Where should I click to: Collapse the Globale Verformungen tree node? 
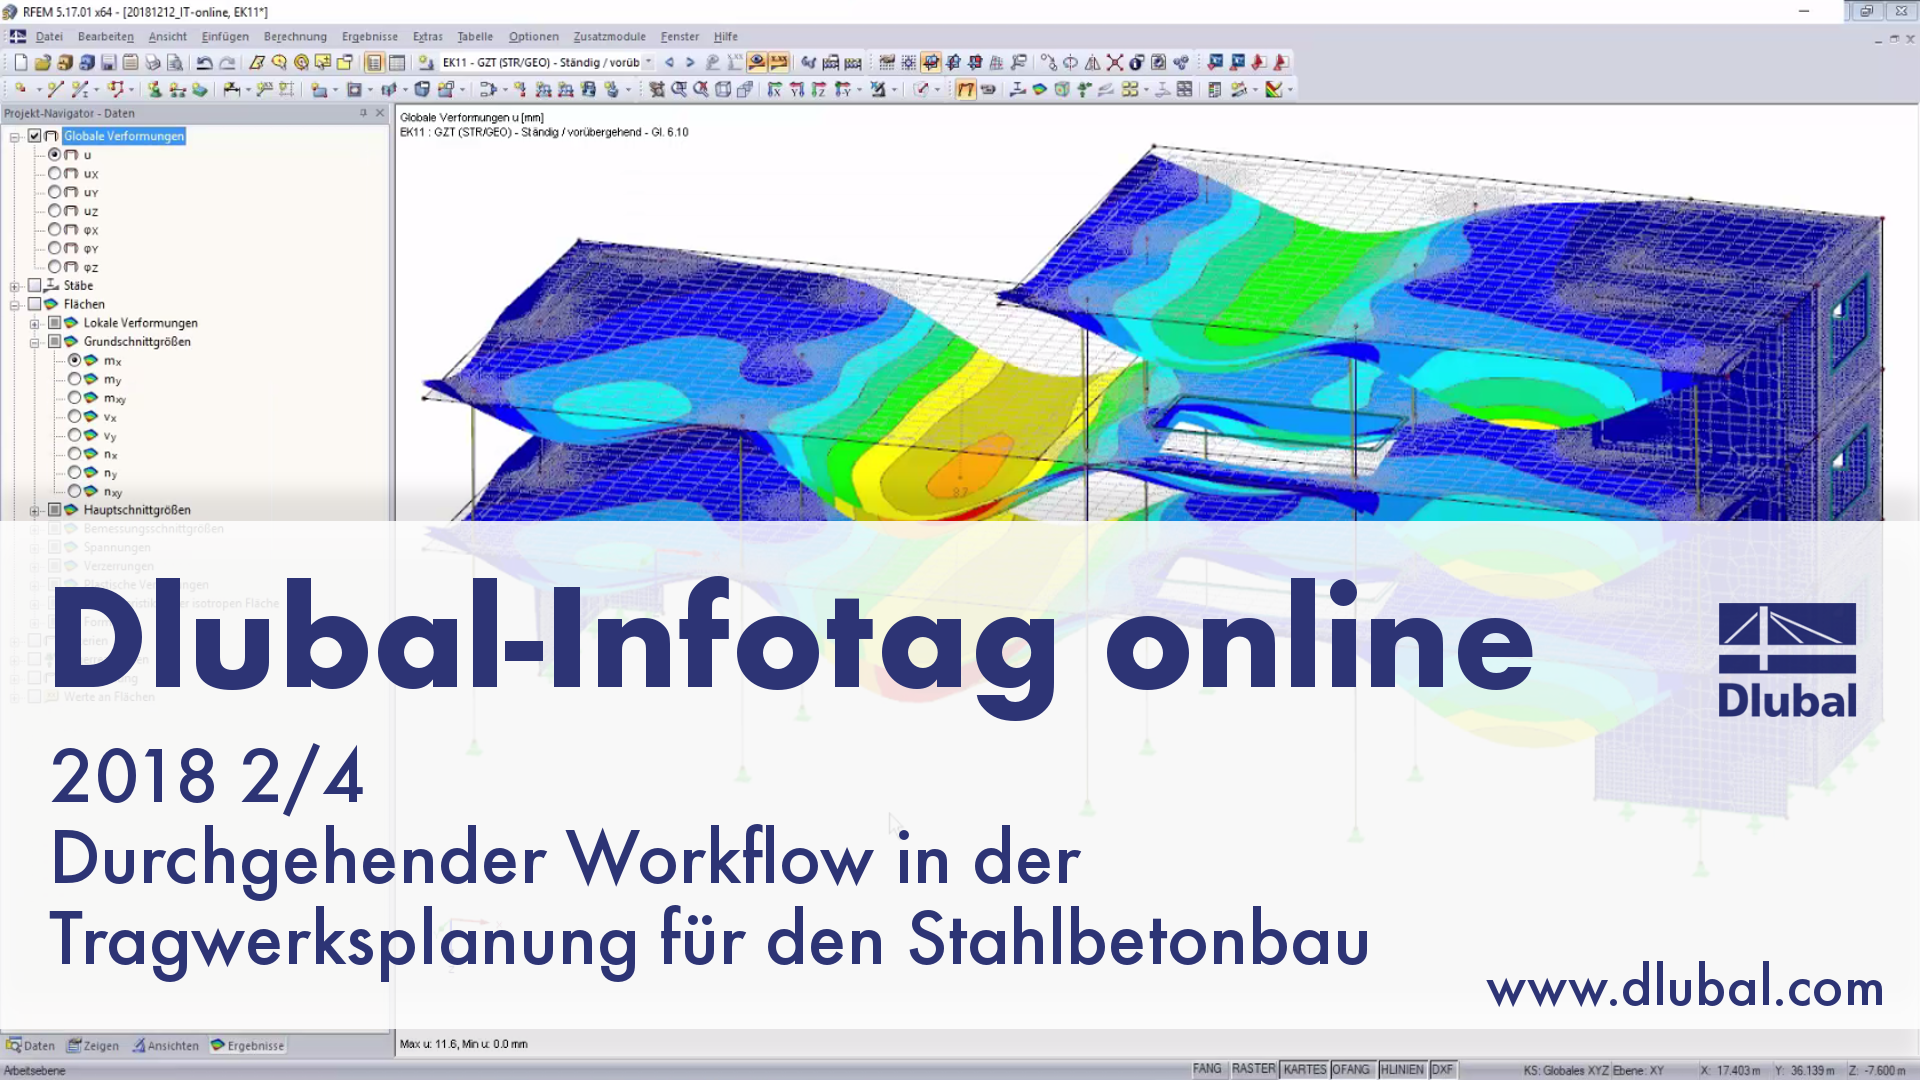point(15,136)
